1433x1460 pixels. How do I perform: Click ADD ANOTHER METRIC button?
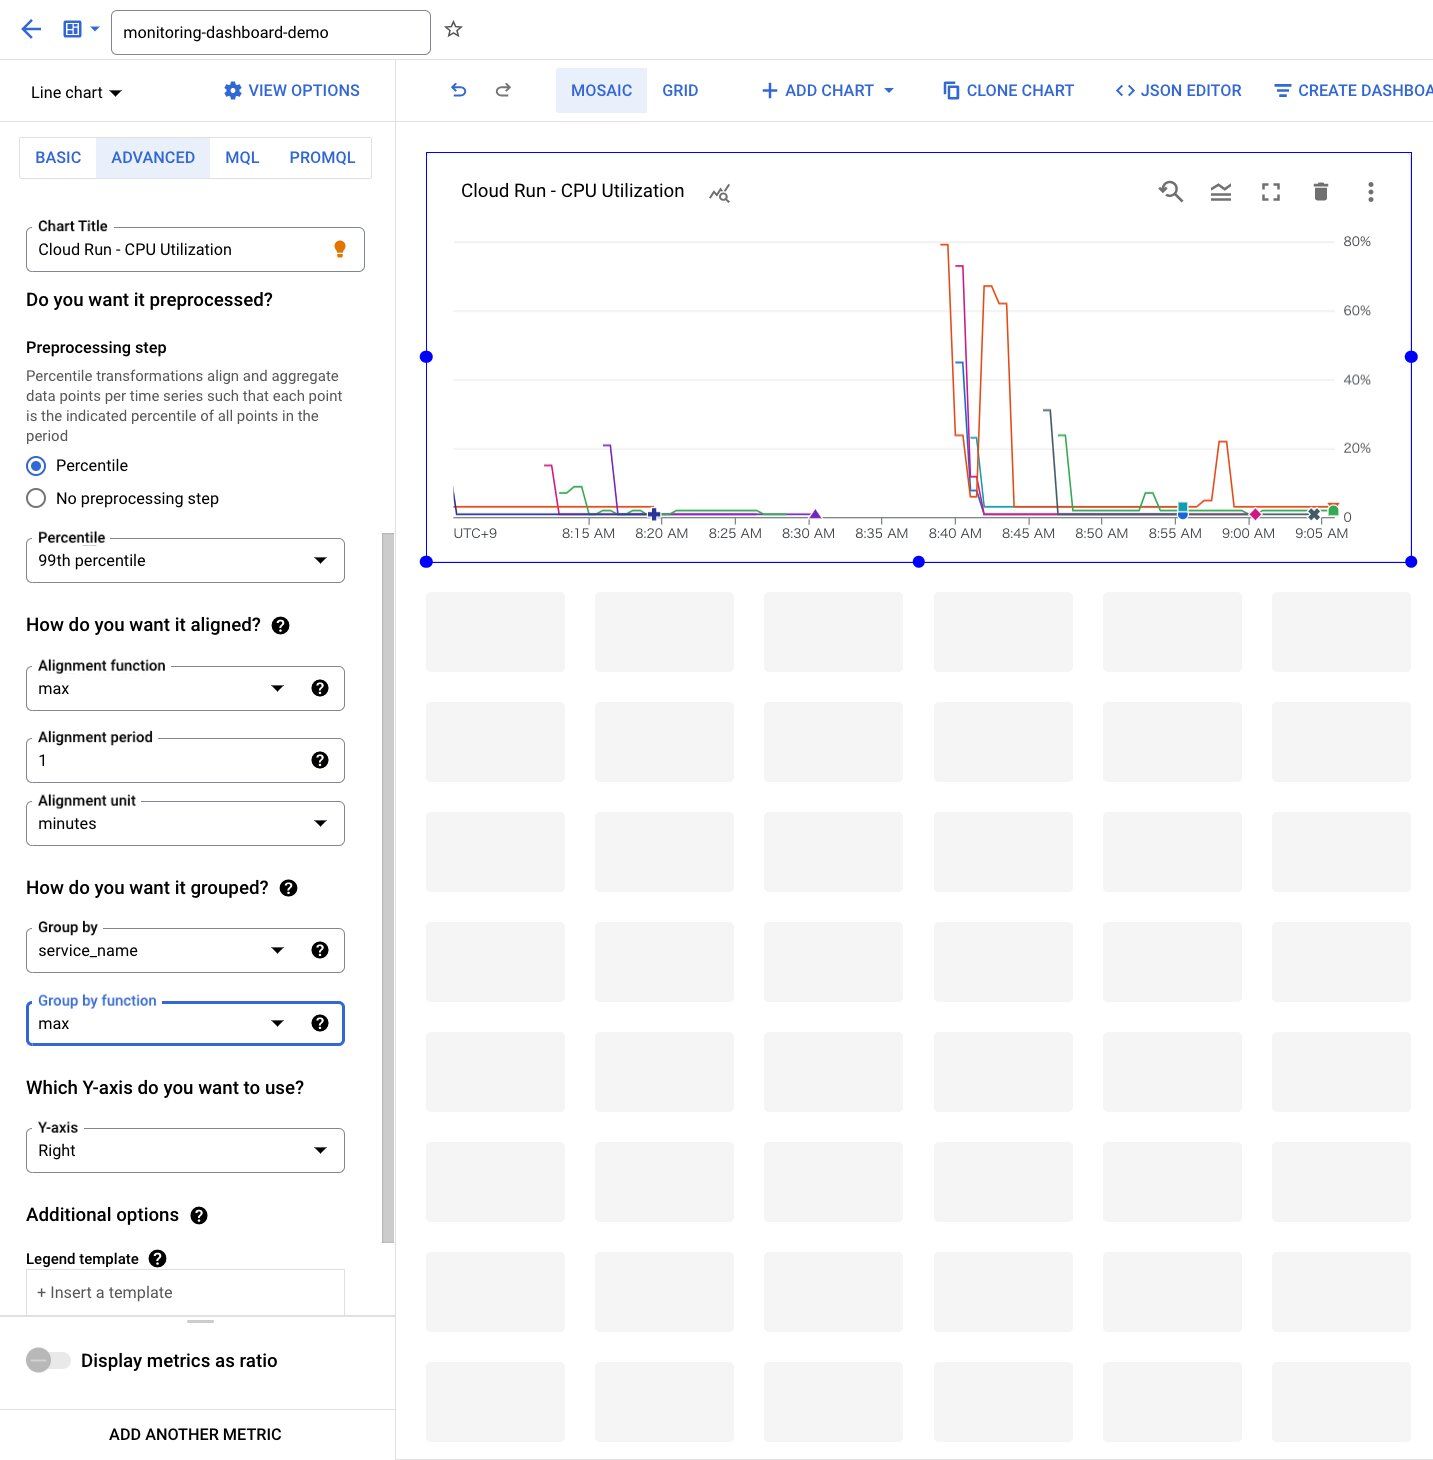(x=195, y=1434)
